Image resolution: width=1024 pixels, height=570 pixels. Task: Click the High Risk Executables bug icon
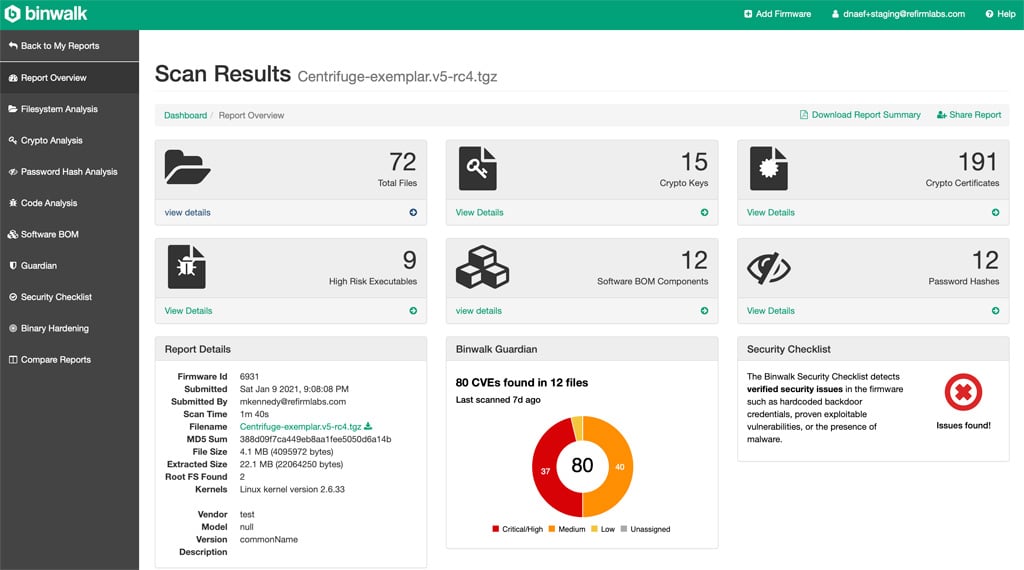coord(187,266)
